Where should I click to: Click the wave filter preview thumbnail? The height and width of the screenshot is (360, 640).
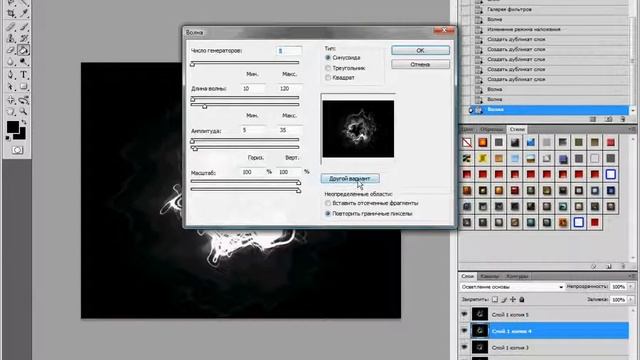pyautogui.click(x=358, y=129)
